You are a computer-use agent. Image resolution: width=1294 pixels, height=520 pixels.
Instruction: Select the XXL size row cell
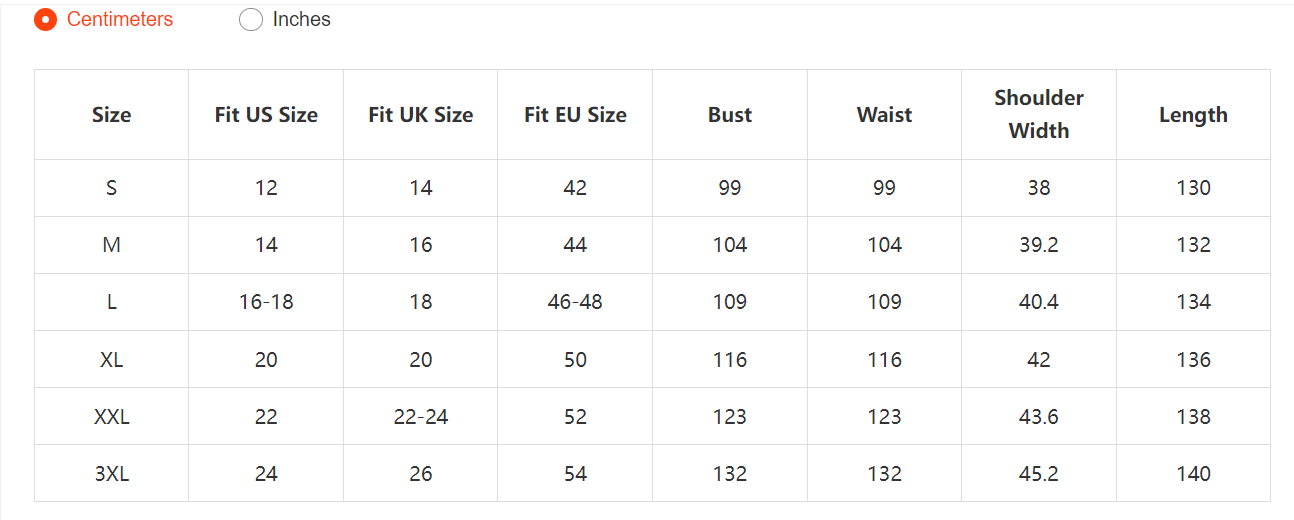pyautogui.click(x=111, y=417)
